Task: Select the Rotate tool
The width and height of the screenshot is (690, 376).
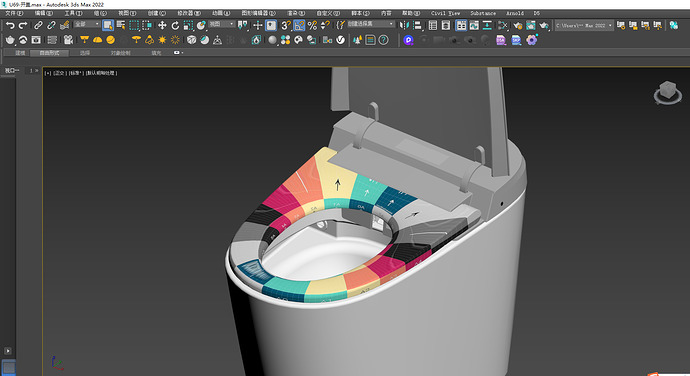Action: coord(175,26)
